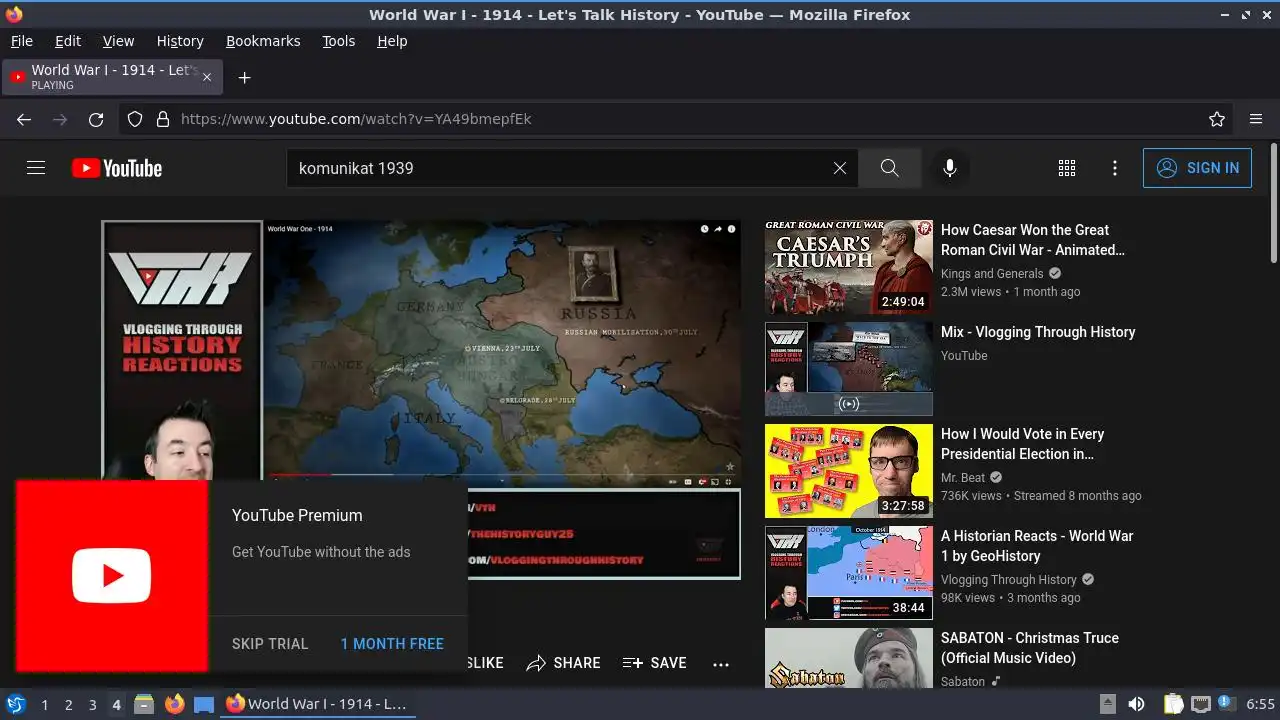The height and width of the screenshot is (720, 1280).
Task: Open the Firefox application menu
Action: point(1256,119)
